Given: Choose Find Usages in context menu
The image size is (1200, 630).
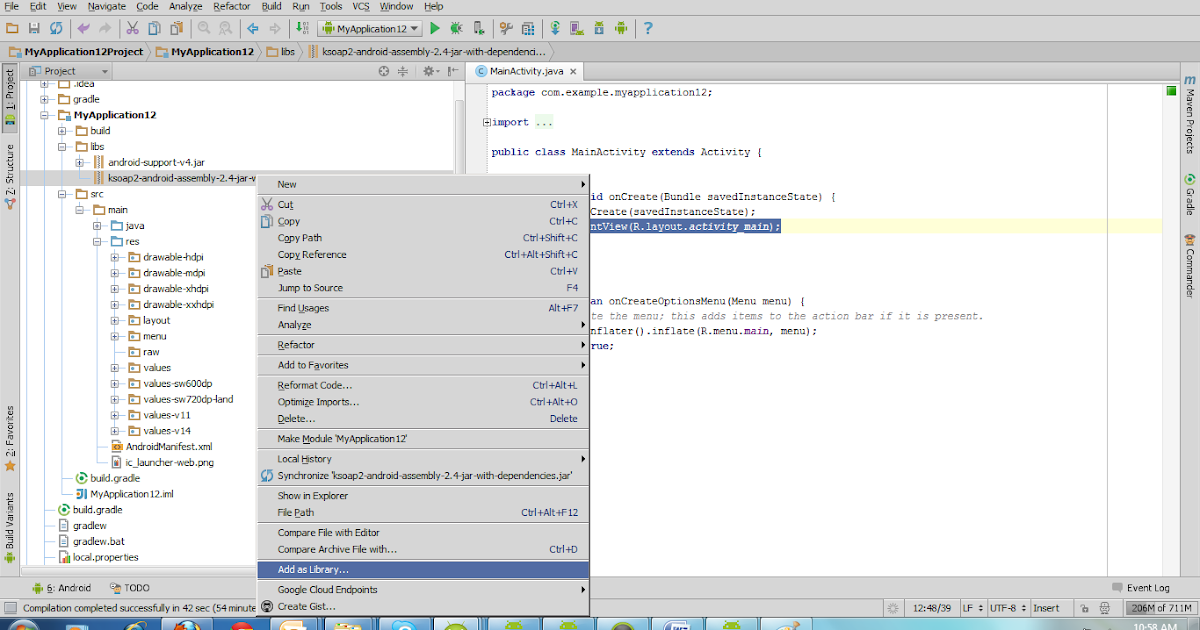Looking at the screenshot, I should [424, 308].
